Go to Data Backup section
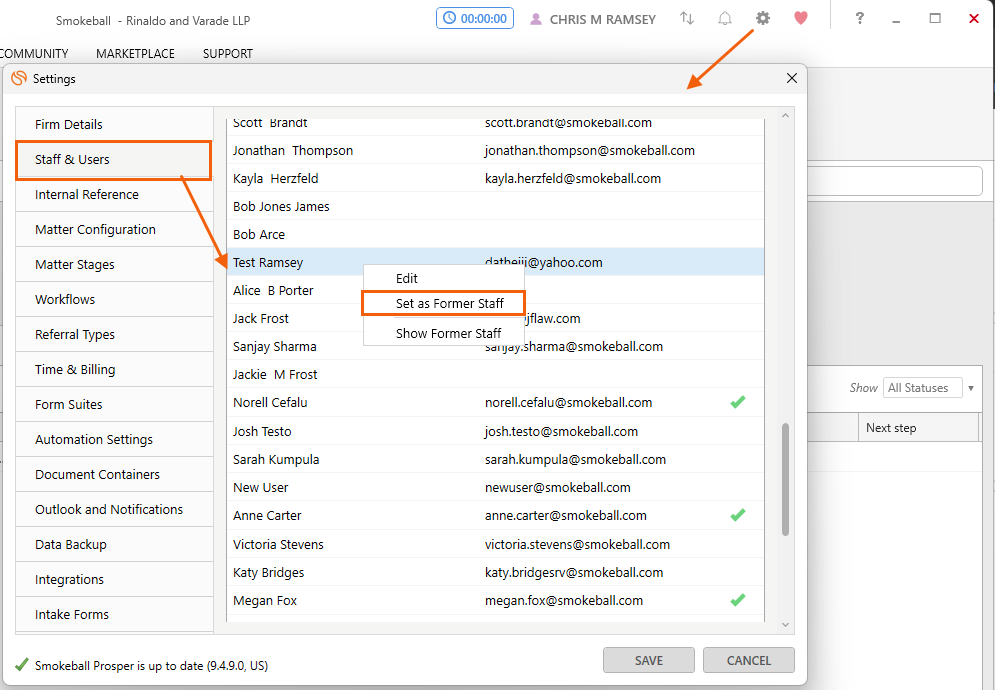995x690 pixels. (x=114, y=545)
